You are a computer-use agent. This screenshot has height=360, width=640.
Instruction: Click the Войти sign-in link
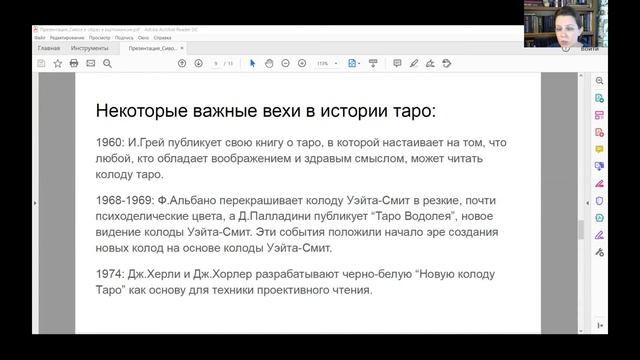(x=589, y=49)
